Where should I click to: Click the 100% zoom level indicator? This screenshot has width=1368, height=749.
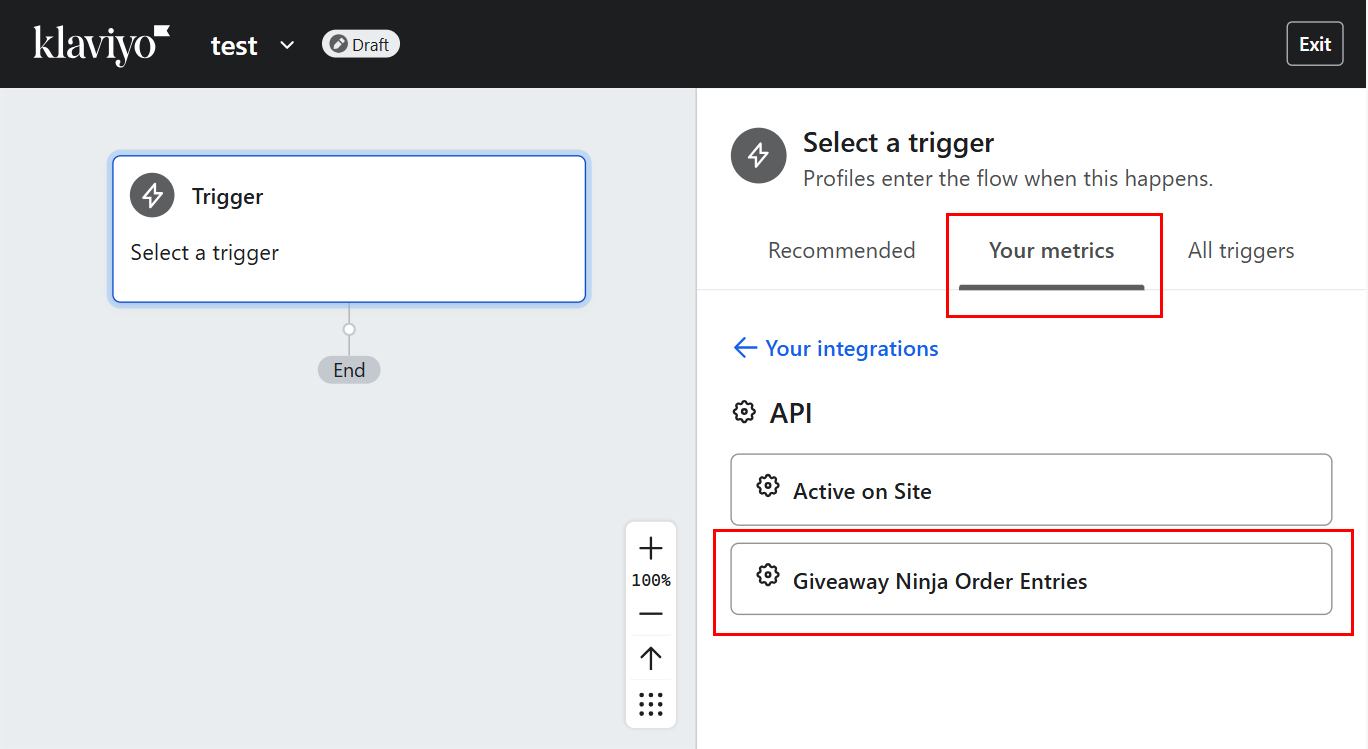[x=651, y=581]
